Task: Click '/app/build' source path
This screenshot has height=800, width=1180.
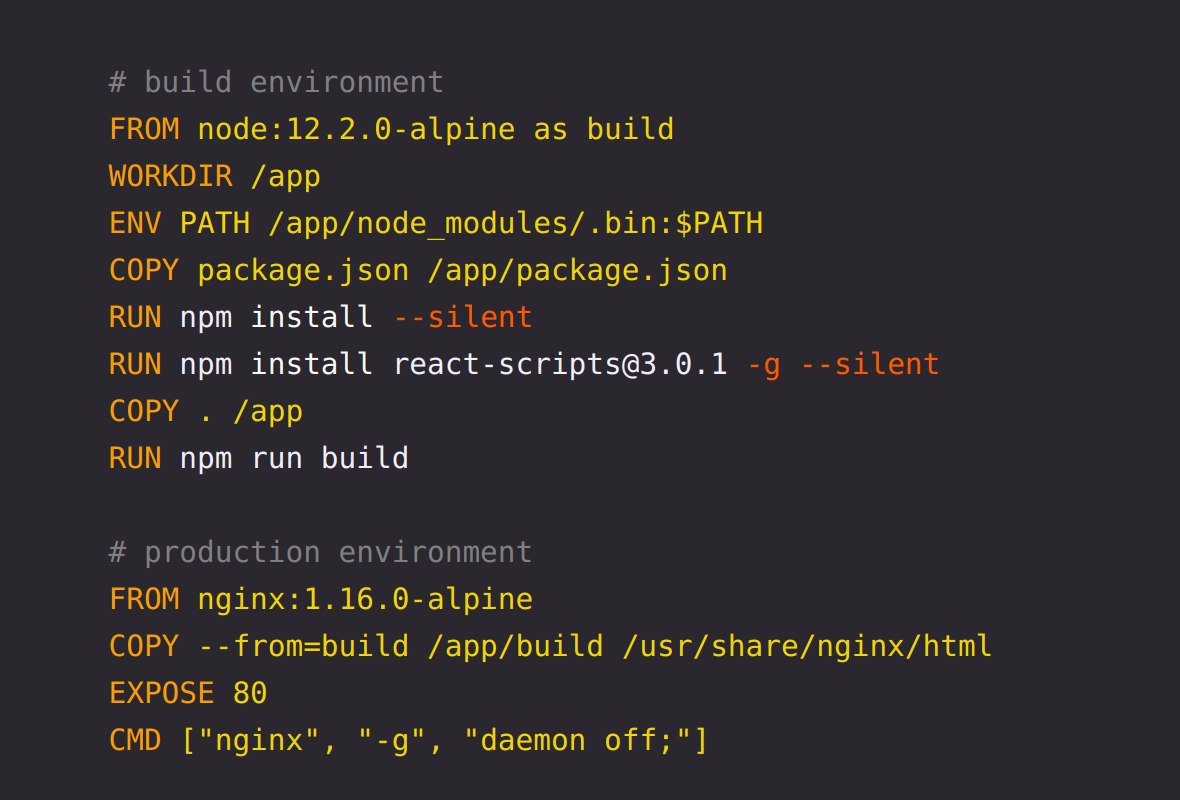Action: coord(515,646)
